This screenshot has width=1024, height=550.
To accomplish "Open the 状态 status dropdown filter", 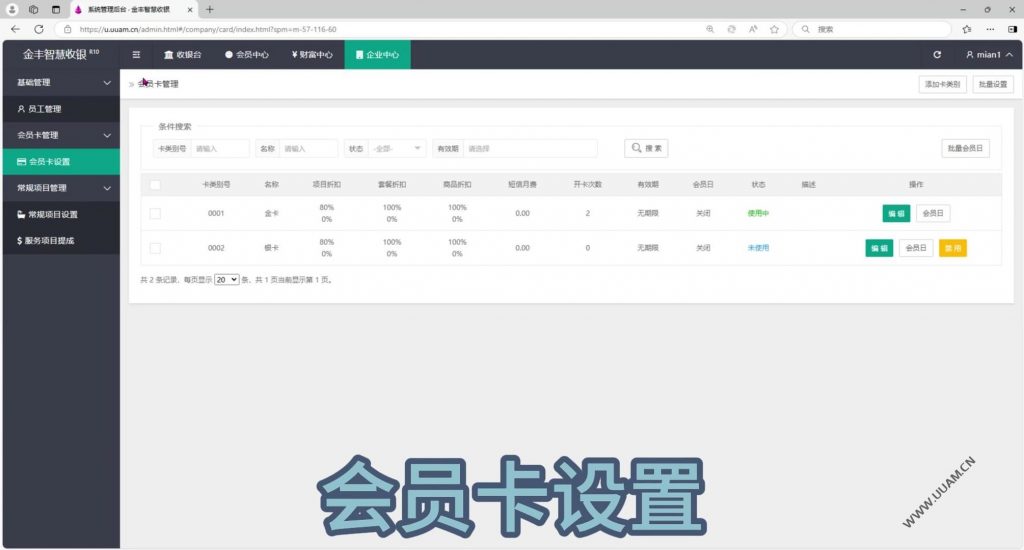I will point(397,148).
